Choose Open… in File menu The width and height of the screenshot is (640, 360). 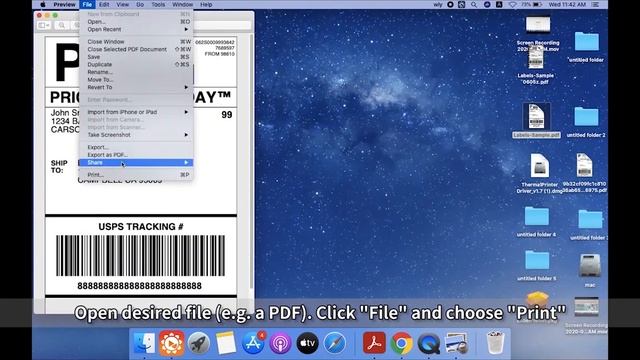point(136,22)
